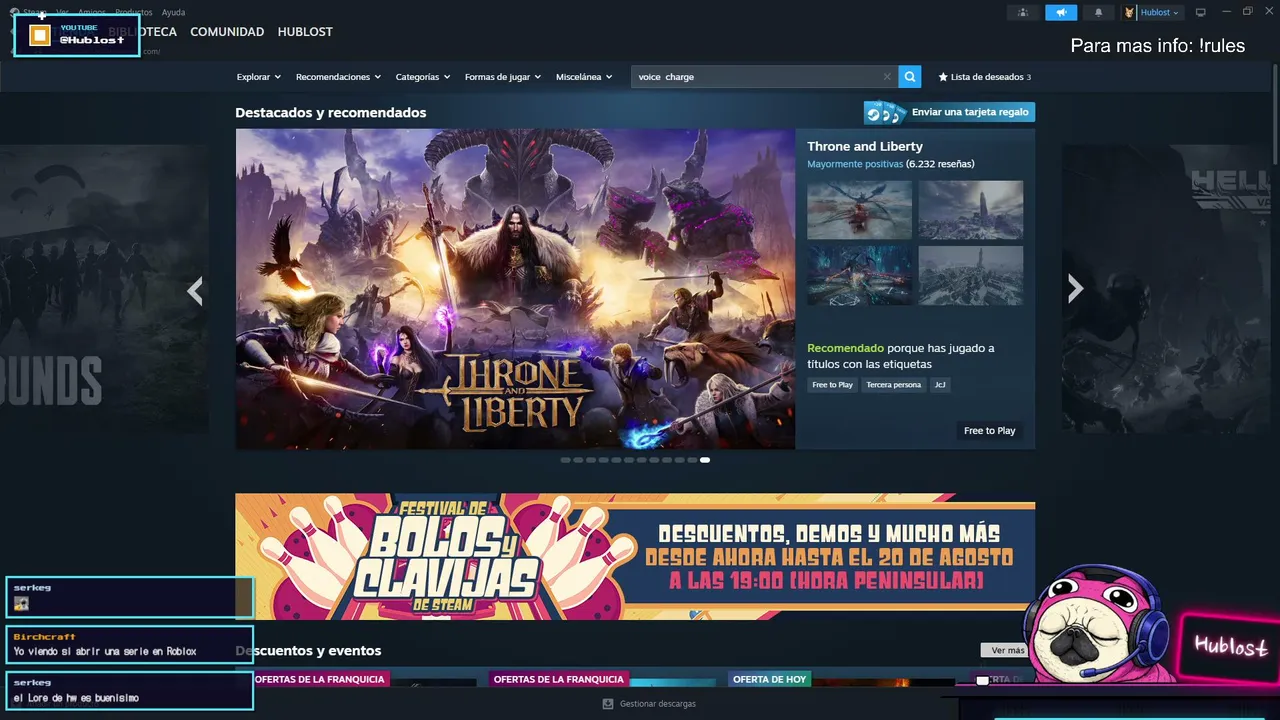Expand the Recomendaciones dropdown
This screenshot has width=1280, height=720.
click(339, 77)
